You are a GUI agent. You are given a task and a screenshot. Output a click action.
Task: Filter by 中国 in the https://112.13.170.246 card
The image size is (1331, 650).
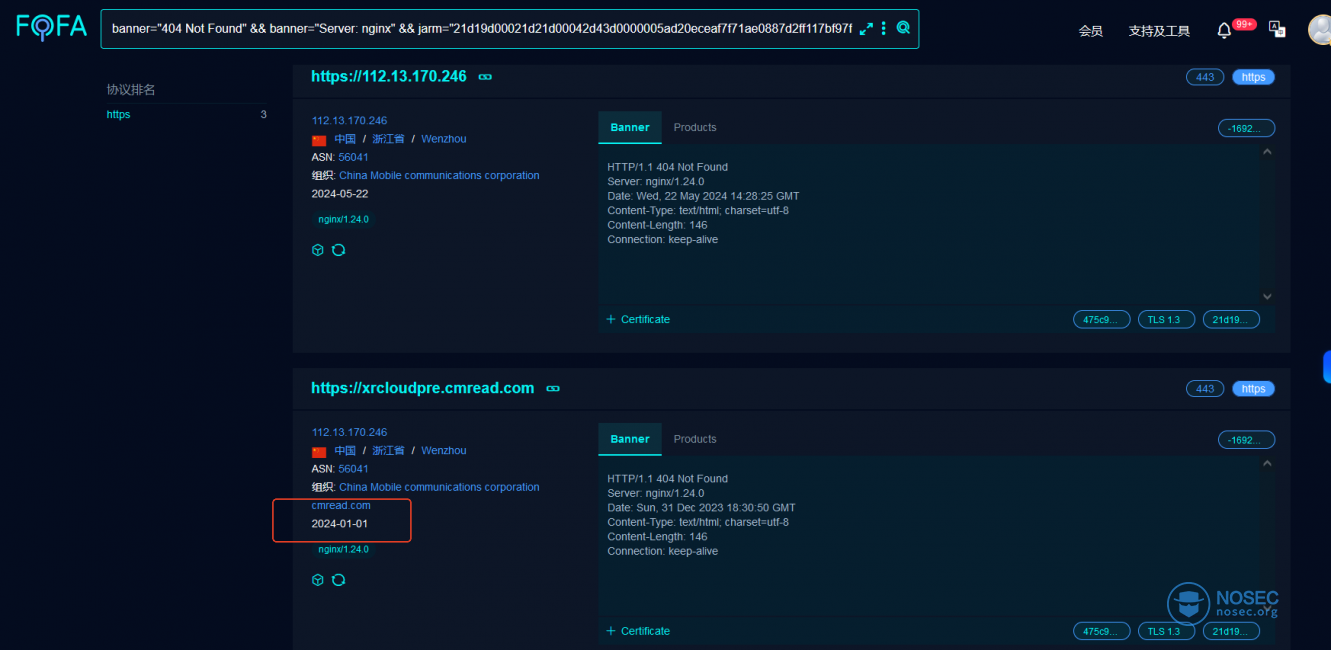[345, 139]
